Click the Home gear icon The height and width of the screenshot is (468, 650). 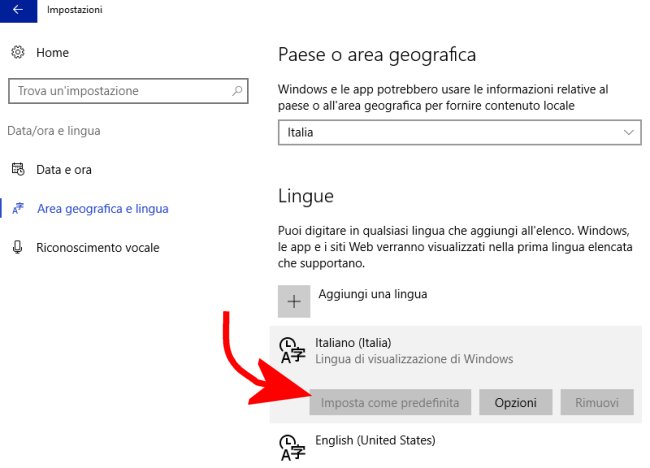pos(18,52)
